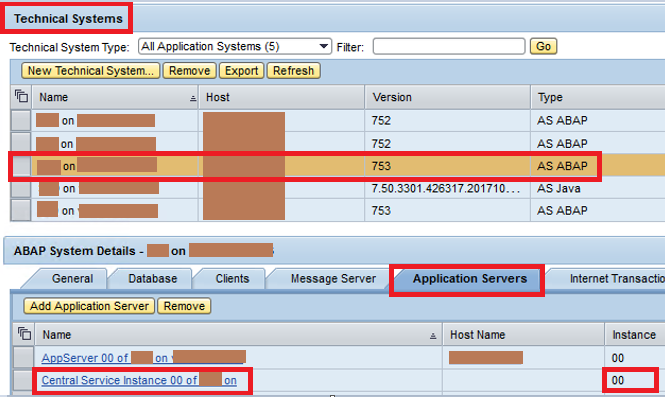Click the Go button beside Filter
The image size is (665, 397).
543,46
